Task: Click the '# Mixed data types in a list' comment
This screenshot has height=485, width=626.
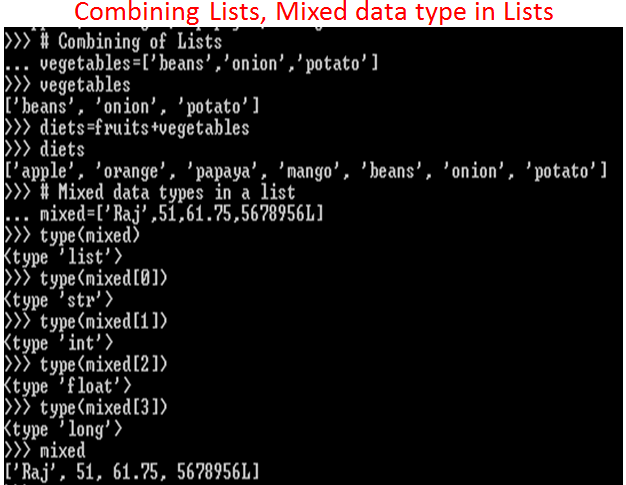Action: [168, 193]
